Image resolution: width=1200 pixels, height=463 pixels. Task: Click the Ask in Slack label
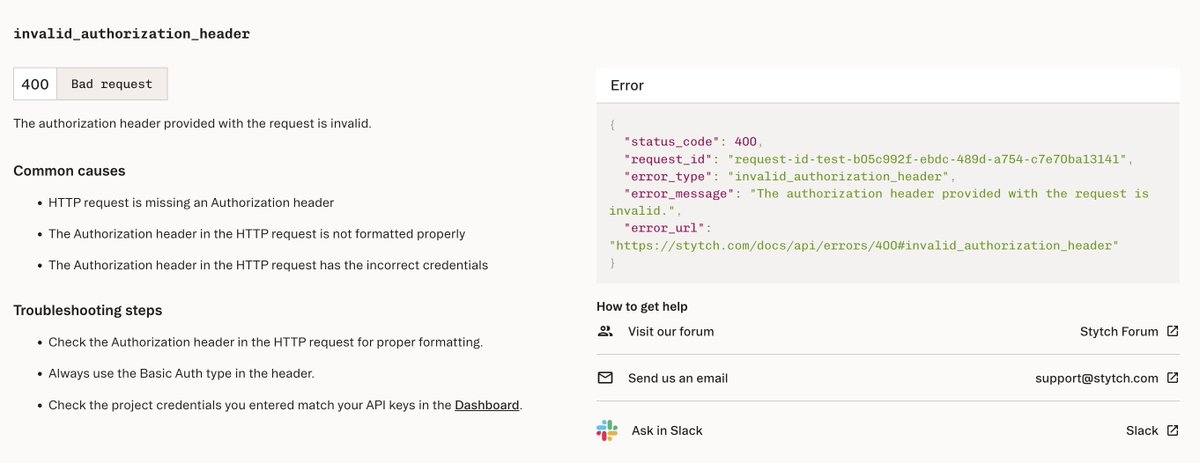pyautogui.click(x=667, y=430)
